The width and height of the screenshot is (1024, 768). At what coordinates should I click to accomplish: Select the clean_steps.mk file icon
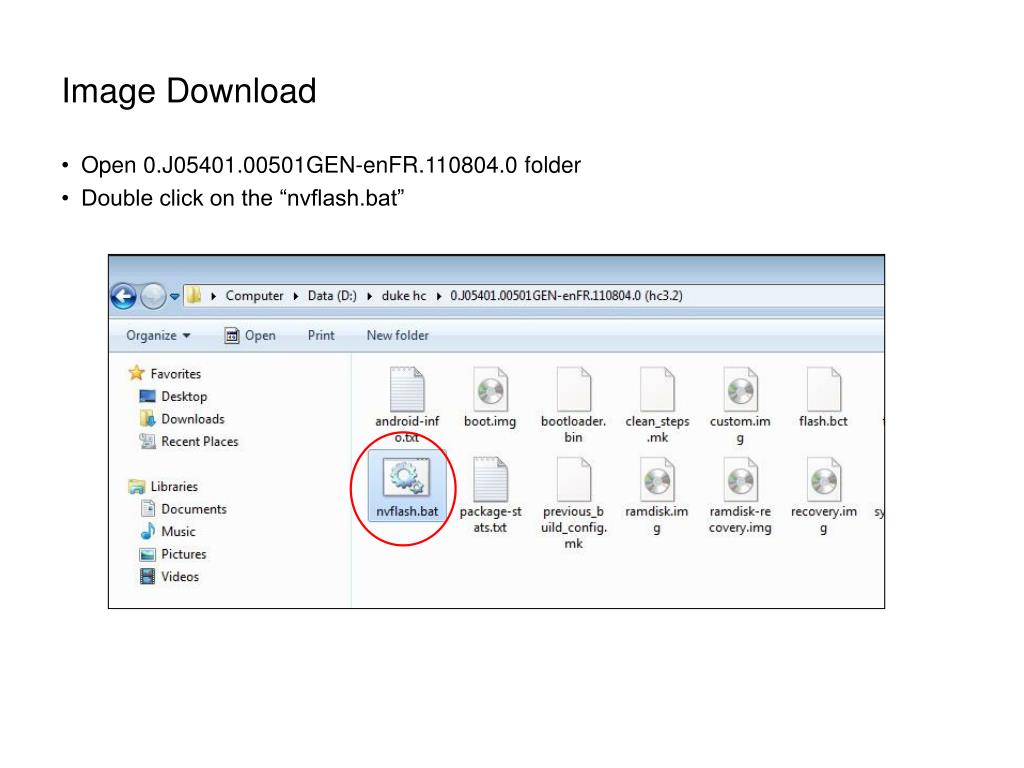pyautogui.click(x=657, y=389)
